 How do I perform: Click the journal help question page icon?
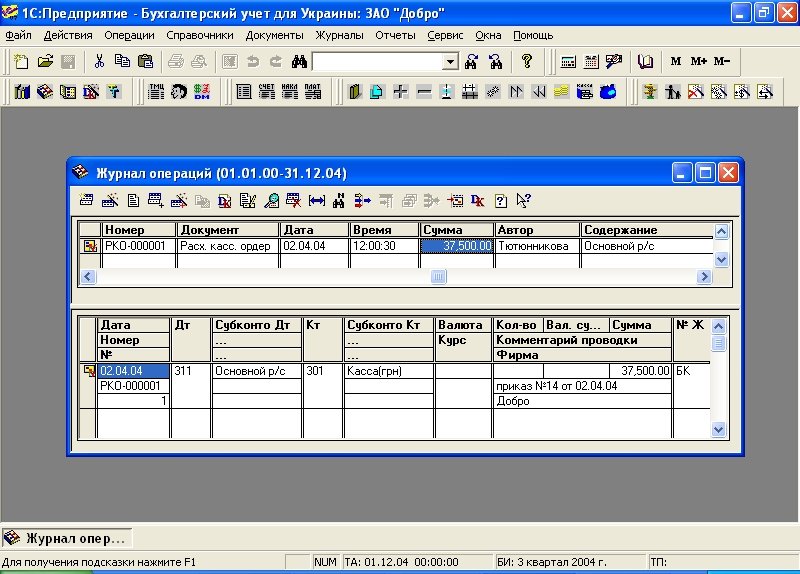pyautogui.click(x=501, y=201)
